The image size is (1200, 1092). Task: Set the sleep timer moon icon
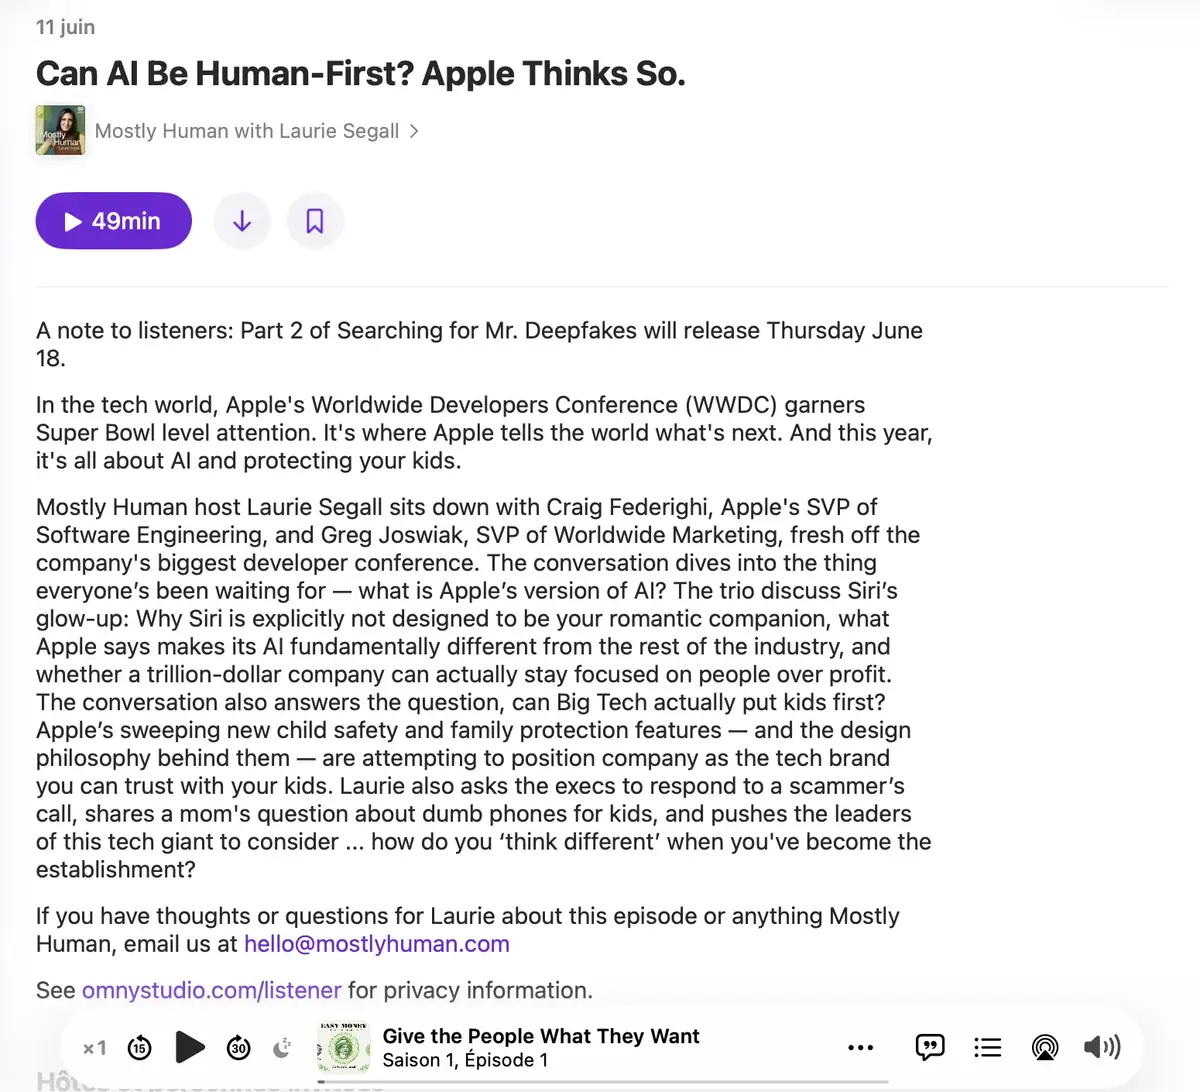pyautogui.click(x=283, y=1048)
